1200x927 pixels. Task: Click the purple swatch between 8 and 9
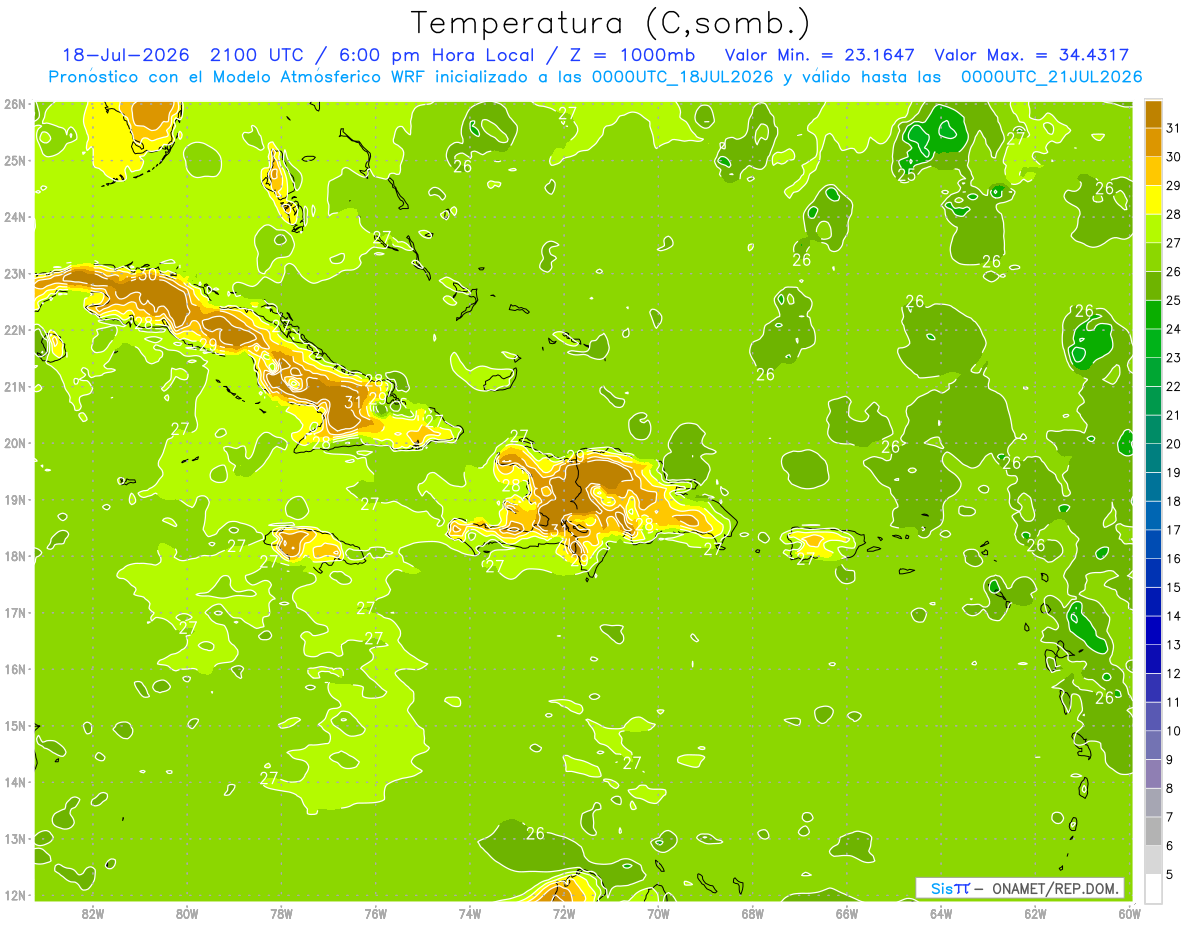coord(1154,774)
